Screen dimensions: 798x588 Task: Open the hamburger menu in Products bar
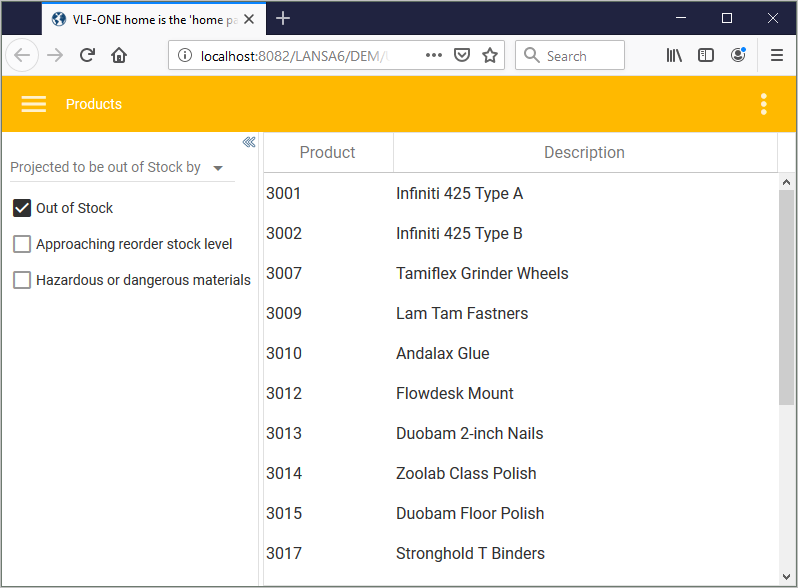[34, 104]
